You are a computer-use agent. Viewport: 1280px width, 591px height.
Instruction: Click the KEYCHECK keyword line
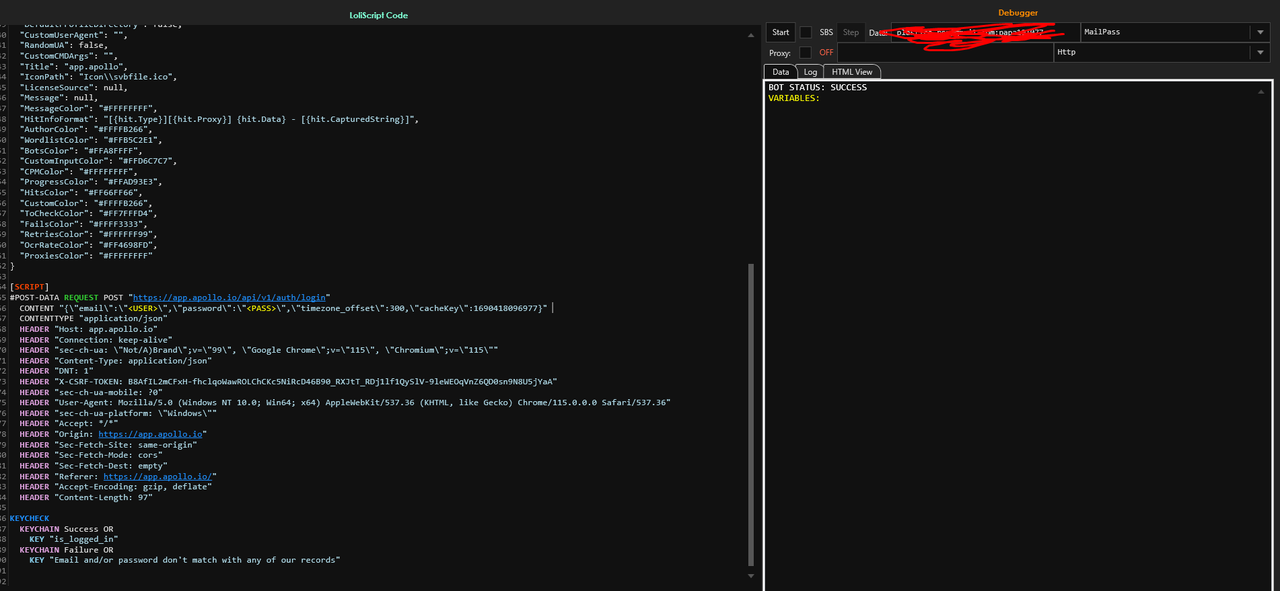tap(29, 519)
